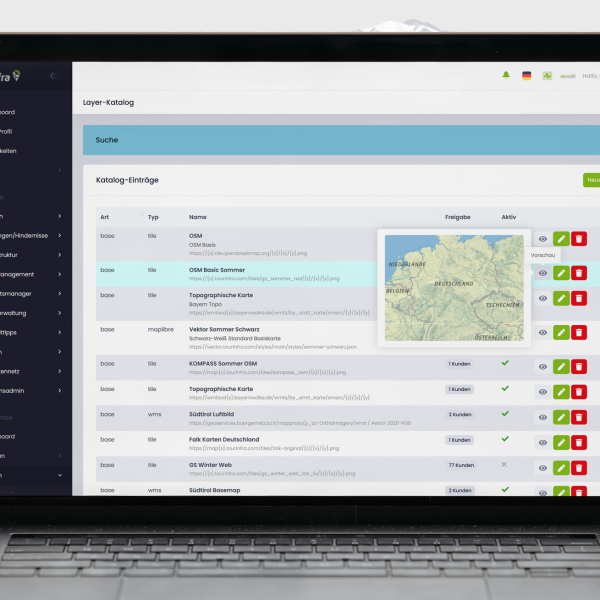
Task: Edit the Topographische Karte entry with 1 Kunden
Action: coord(561,392)
